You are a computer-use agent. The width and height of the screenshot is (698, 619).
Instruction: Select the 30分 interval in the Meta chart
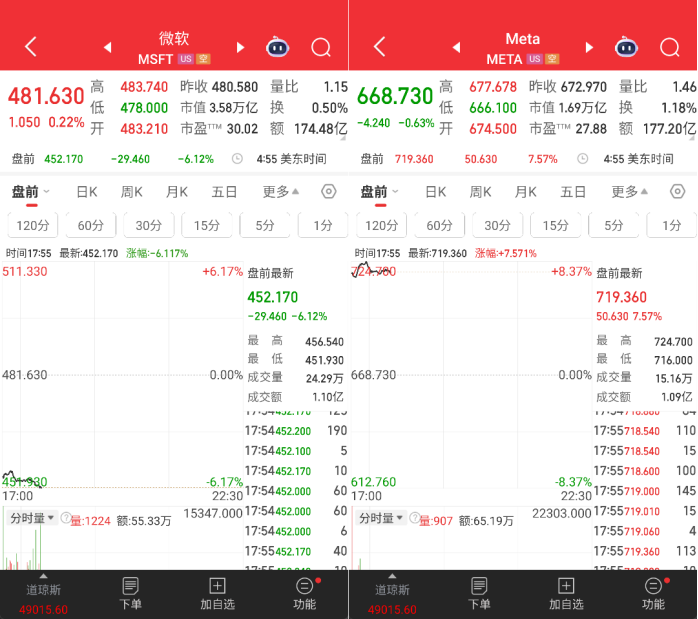(497, 226)
